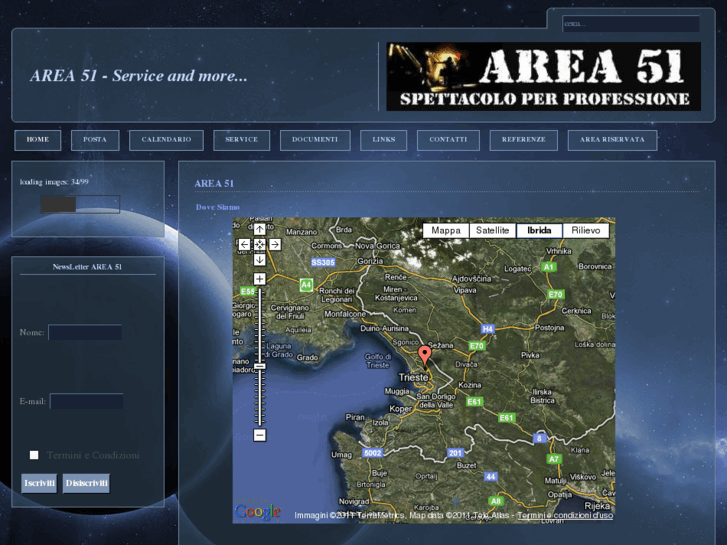The height and width of the screenshot is (545, 727).
Task: Click the Disiscriviti newsletter button
Action: (x=86, y=483)
